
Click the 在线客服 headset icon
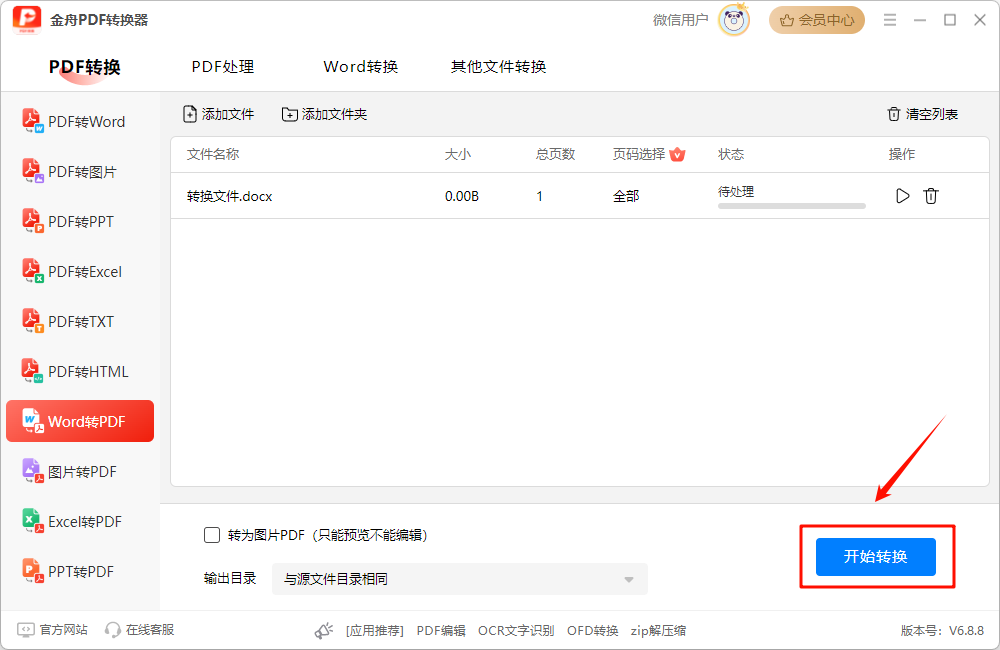pos(113,630)
